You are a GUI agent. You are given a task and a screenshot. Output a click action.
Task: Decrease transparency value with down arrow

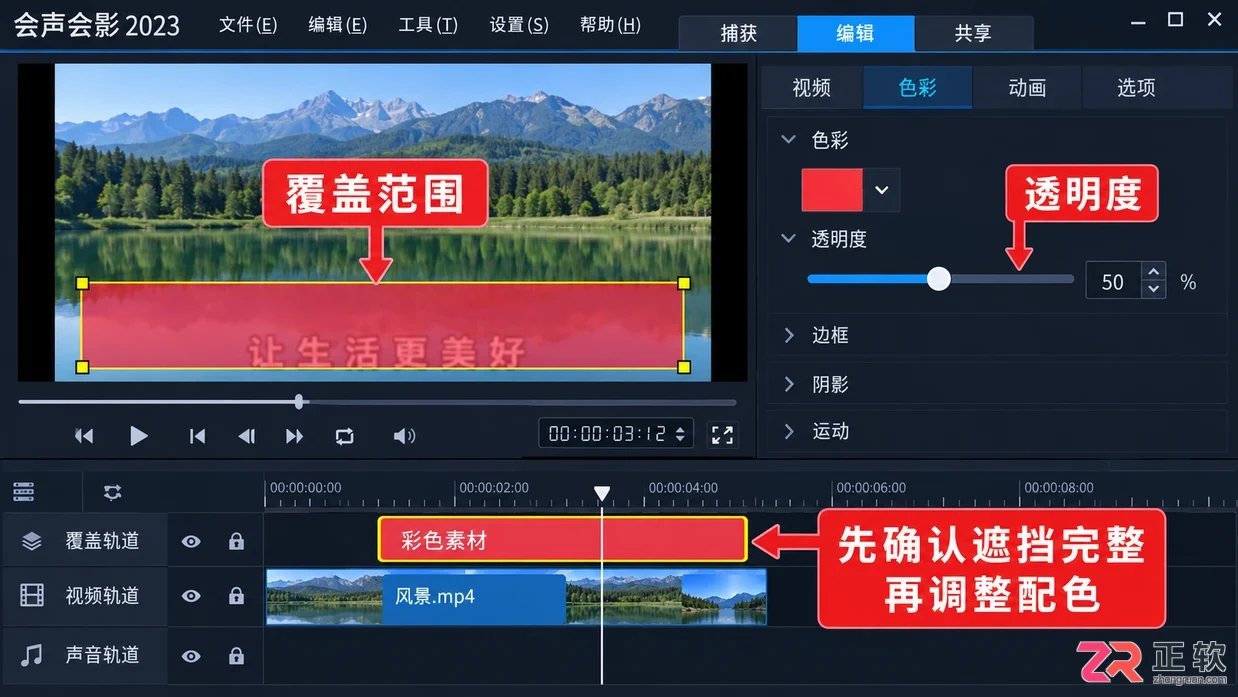point(1154,290)
